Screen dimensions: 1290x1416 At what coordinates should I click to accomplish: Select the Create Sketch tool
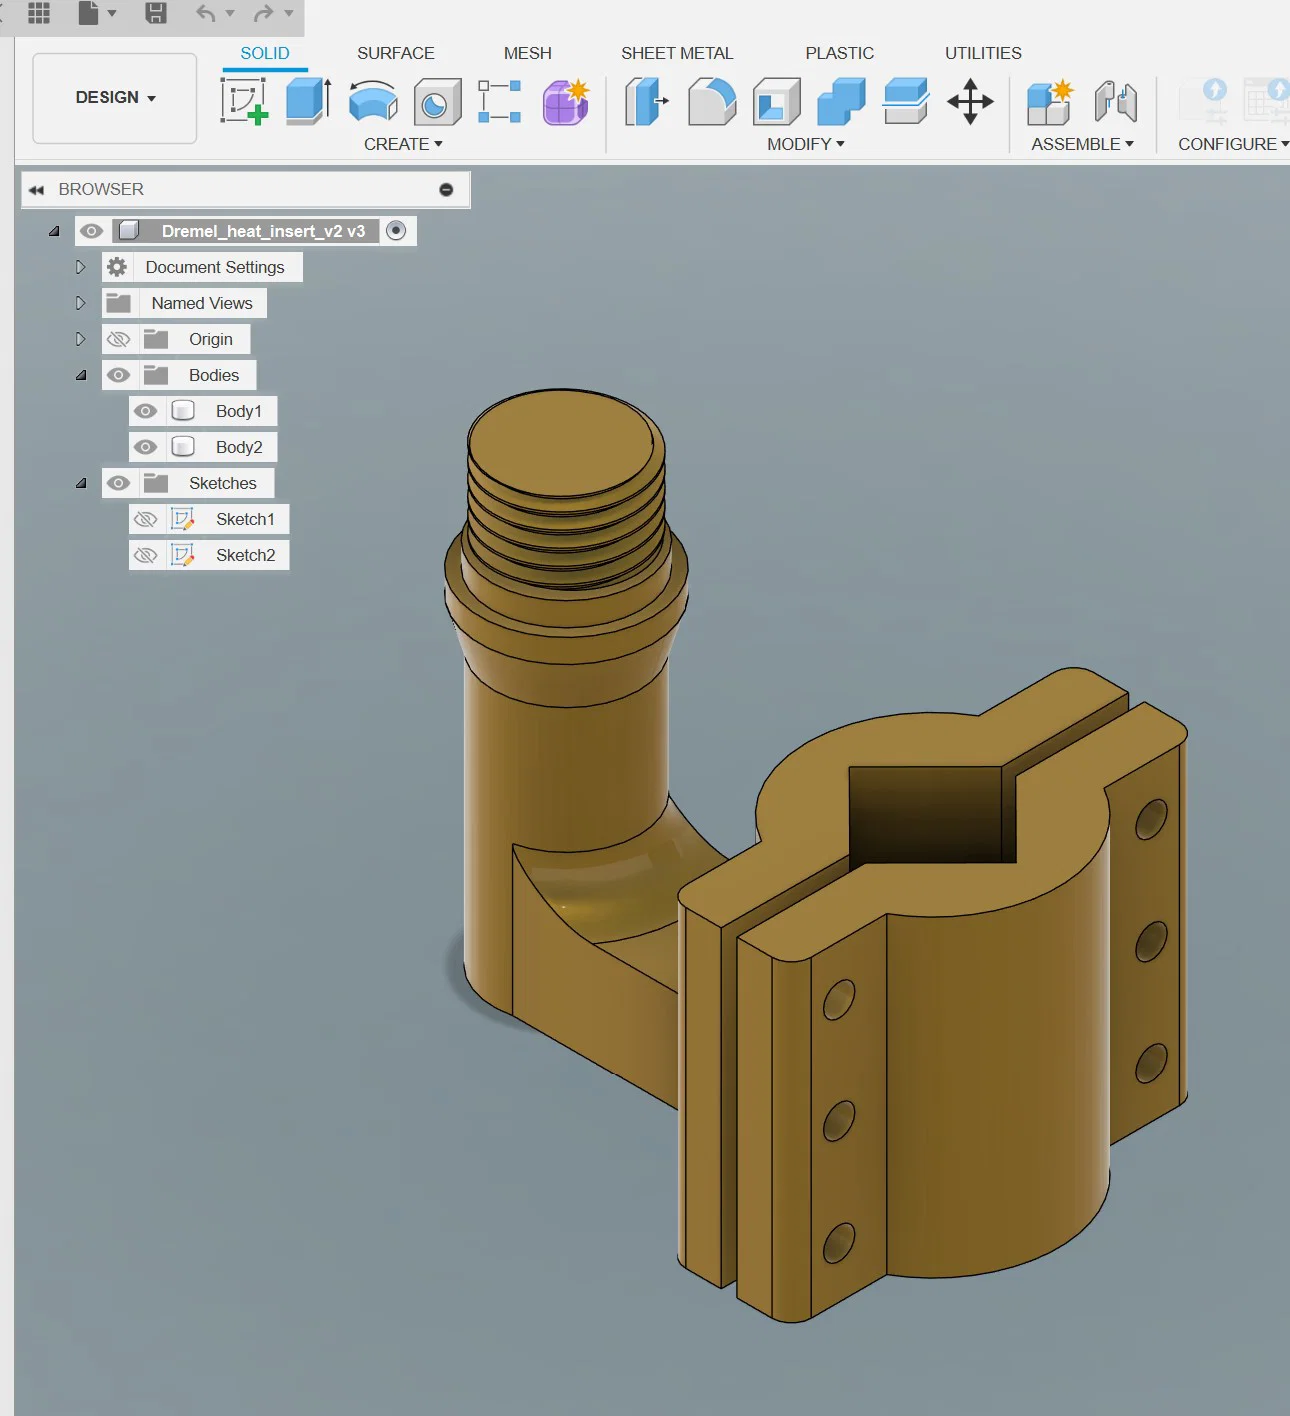point(244,102)
